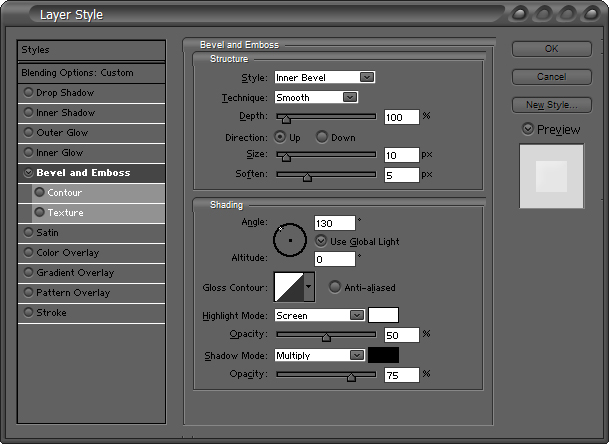Viewport: 609px width, 444px height.
Task: Enable the Drop Shadow effect checkbox
Action: (28, 92)
